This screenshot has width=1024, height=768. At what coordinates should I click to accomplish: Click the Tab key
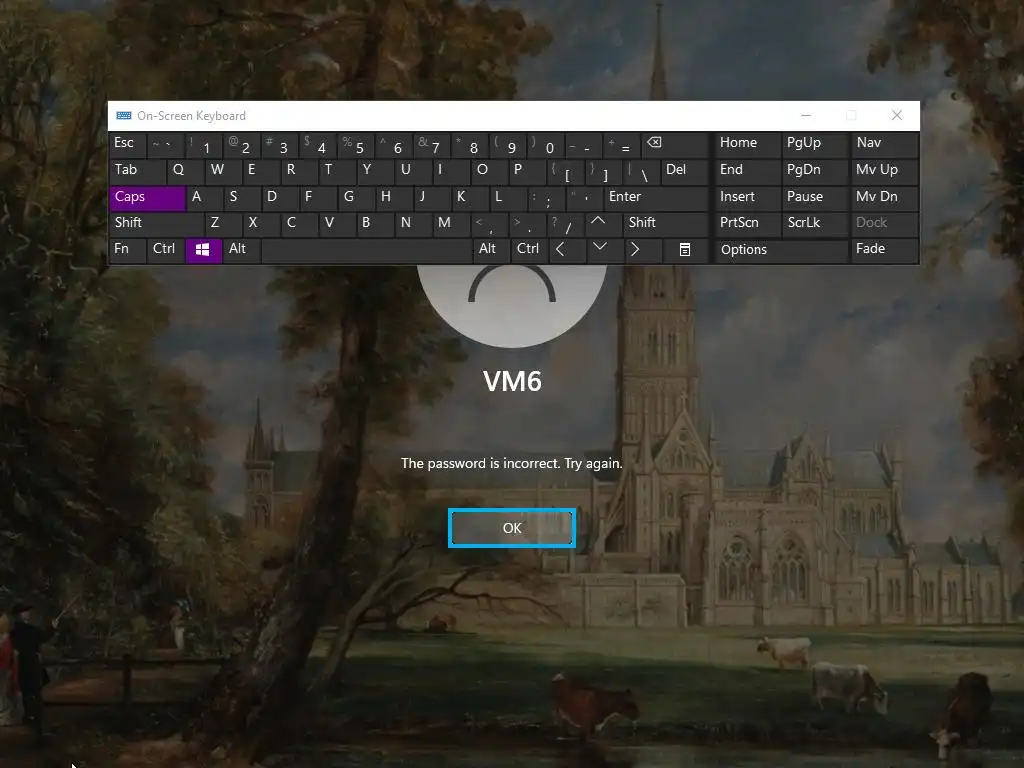coord(138,172)
